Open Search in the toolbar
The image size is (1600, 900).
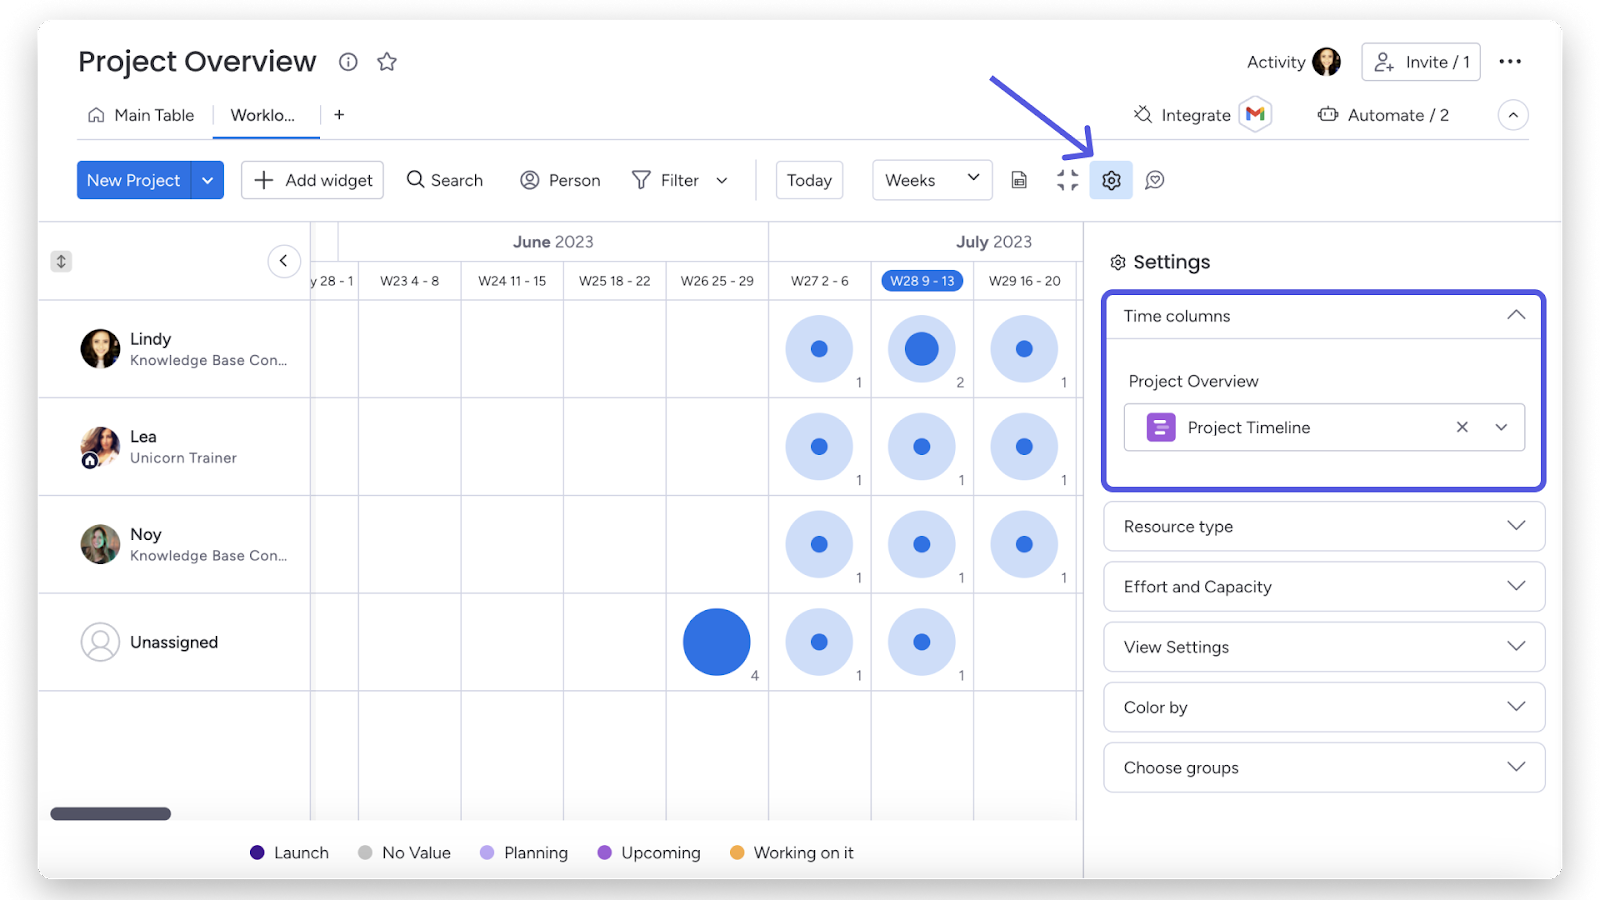445,180
